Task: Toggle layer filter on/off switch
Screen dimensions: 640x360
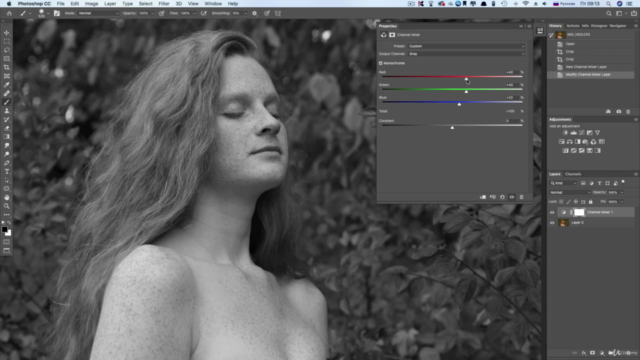Action: (x=623, y=182)
